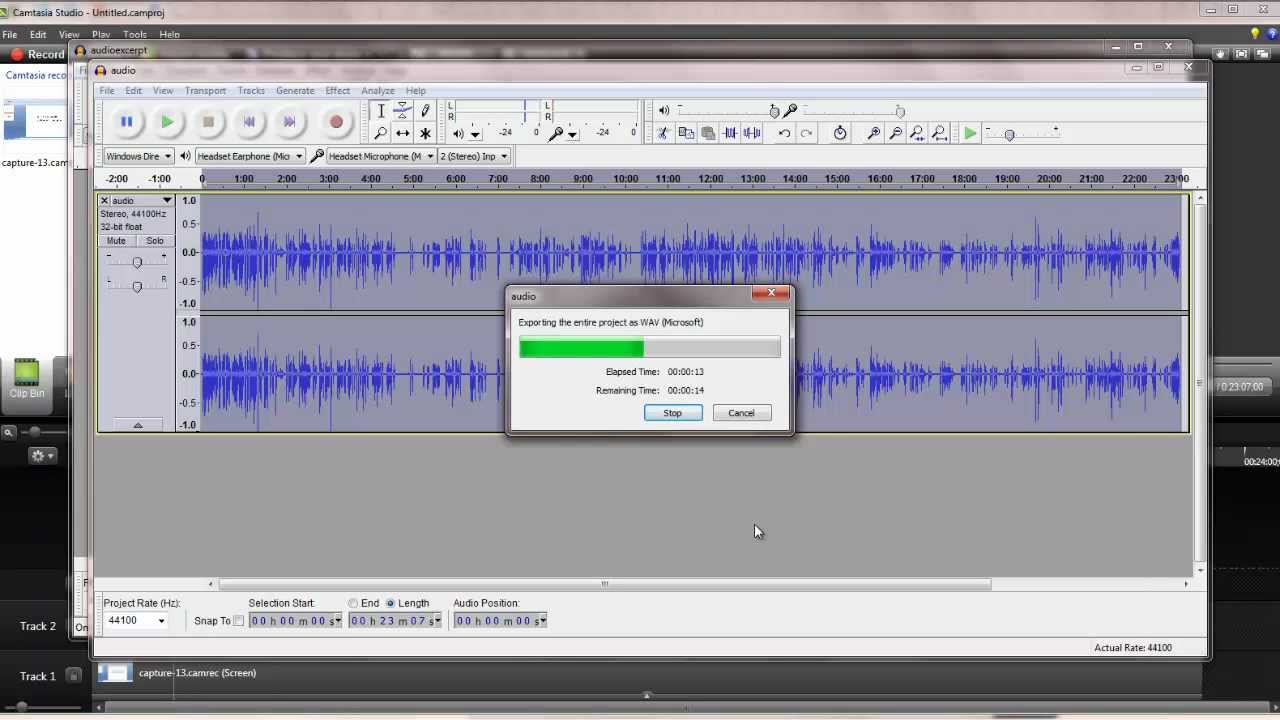1280x720 pixels.
Task: Click Stop in the export dialog
Action: click(x=673, y=413)
